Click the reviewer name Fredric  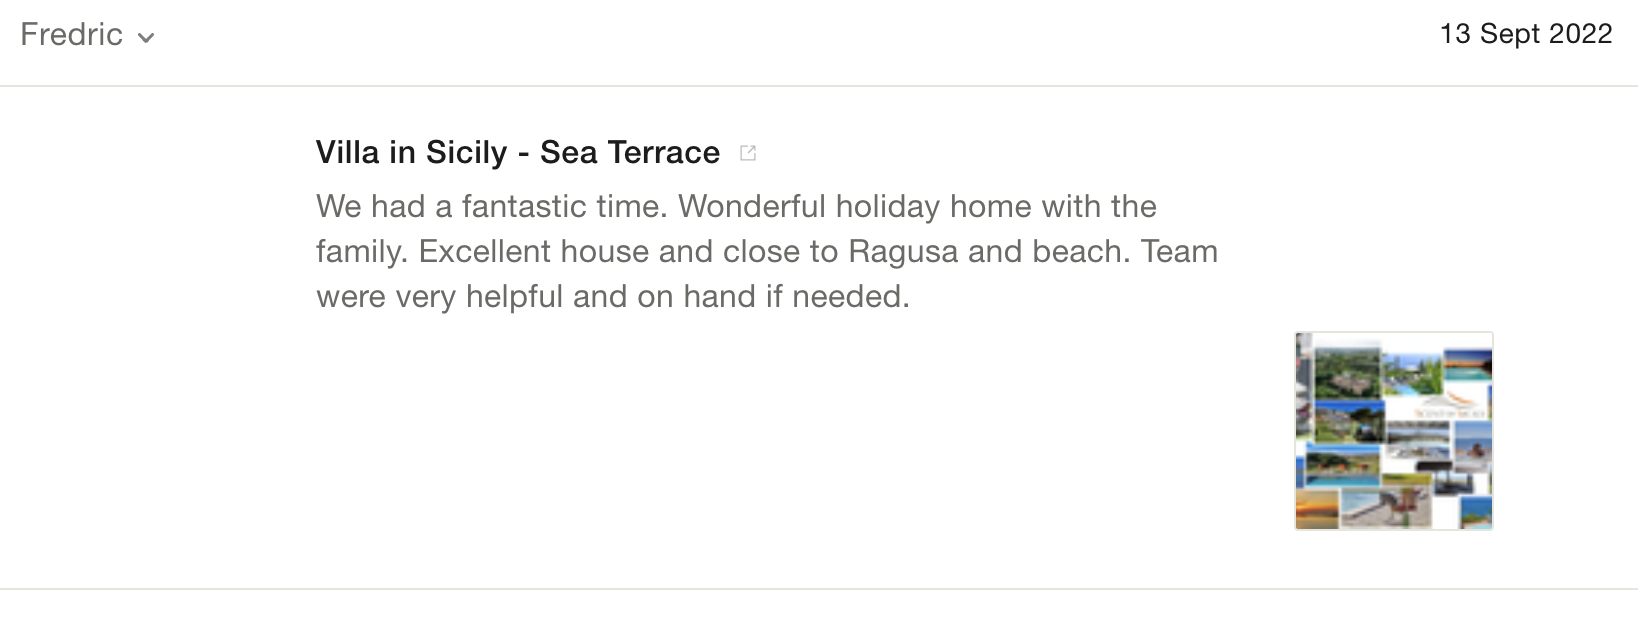(71, 35)
